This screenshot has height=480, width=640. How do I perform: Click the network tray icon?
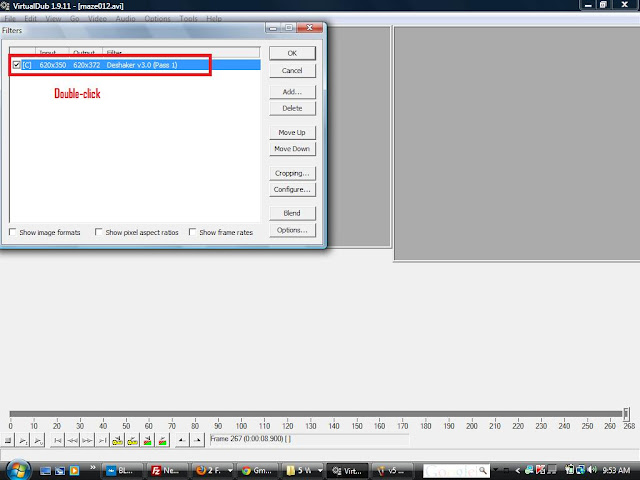[580, 470]
